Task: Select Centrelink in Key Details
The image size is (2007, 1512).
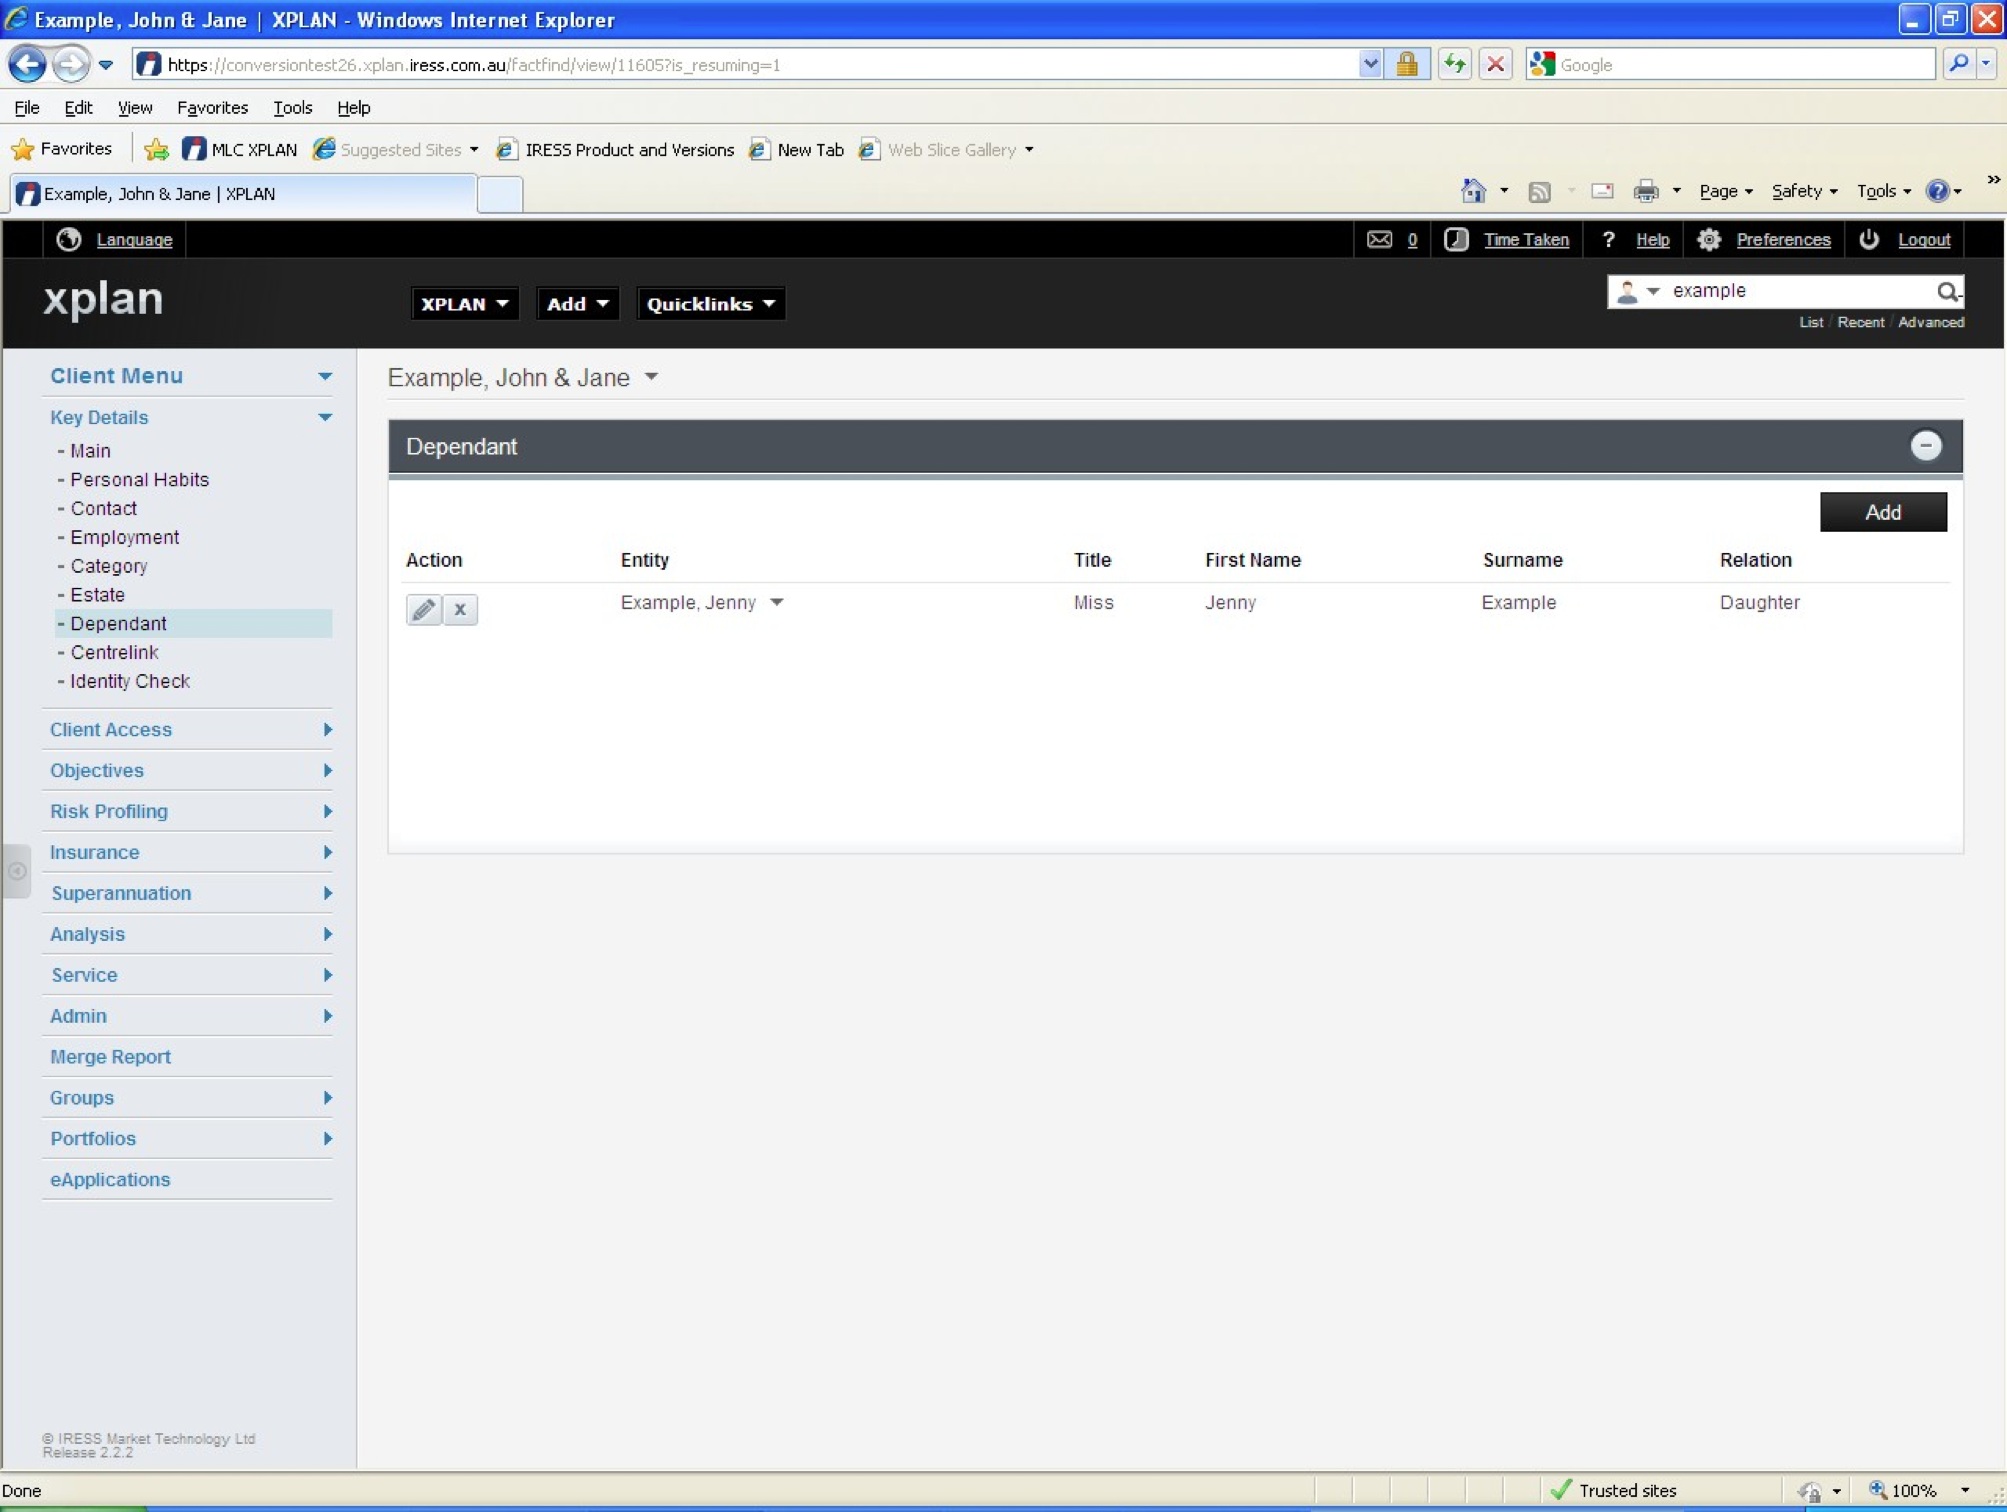Action: coord(114,652)
